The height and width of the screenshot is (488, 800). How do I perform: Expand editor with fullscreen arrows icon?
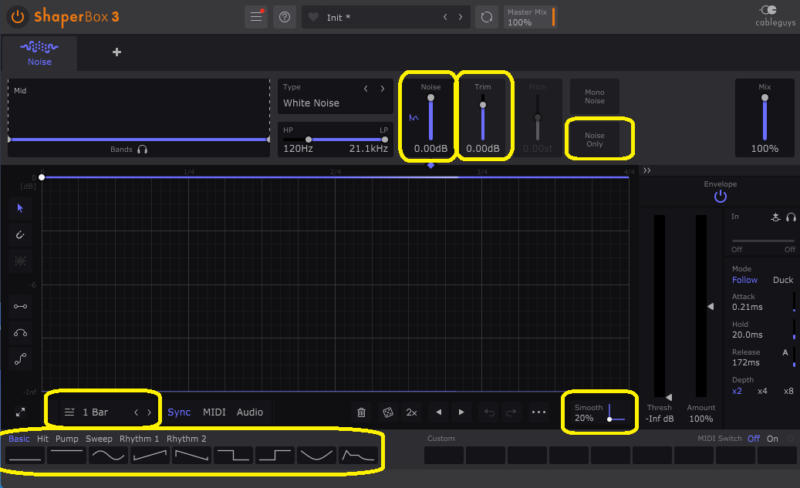[20, 412]
